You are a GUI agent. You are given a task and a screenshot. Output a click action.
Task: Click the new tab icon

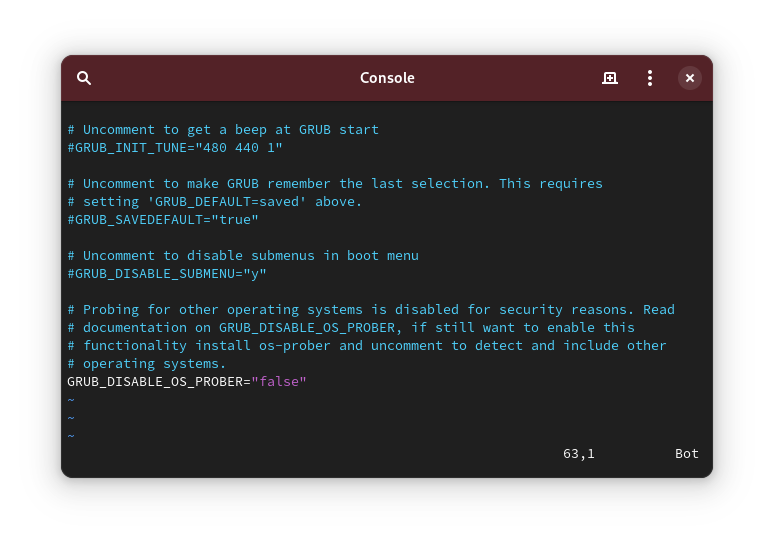click(610, 78)
